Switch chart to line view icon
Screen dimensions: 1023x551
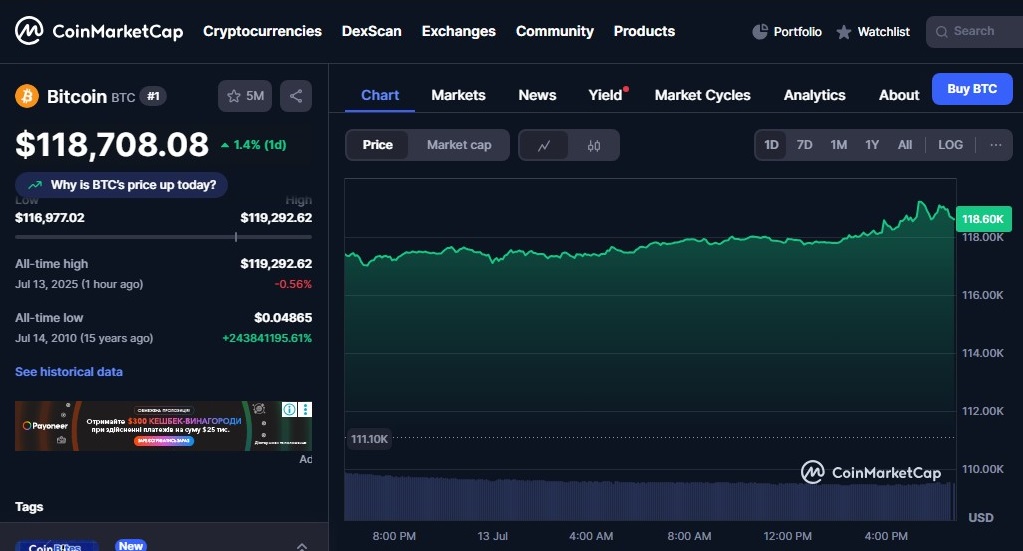pyautogui.click(x=543, y=145)
